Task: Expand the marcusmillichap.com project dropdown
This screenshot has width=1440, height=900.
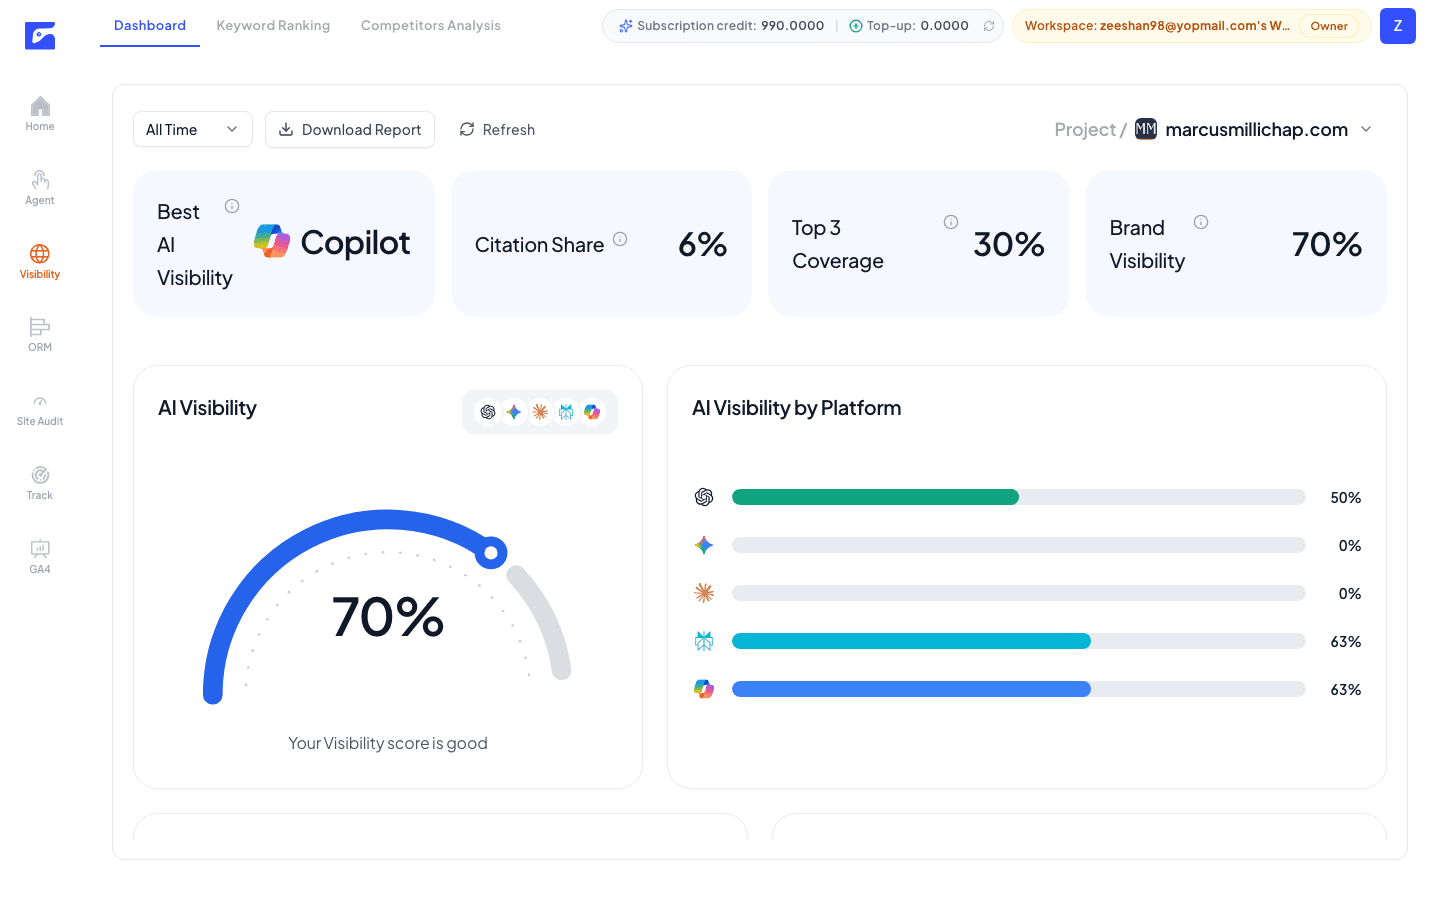Action: 1366,129
